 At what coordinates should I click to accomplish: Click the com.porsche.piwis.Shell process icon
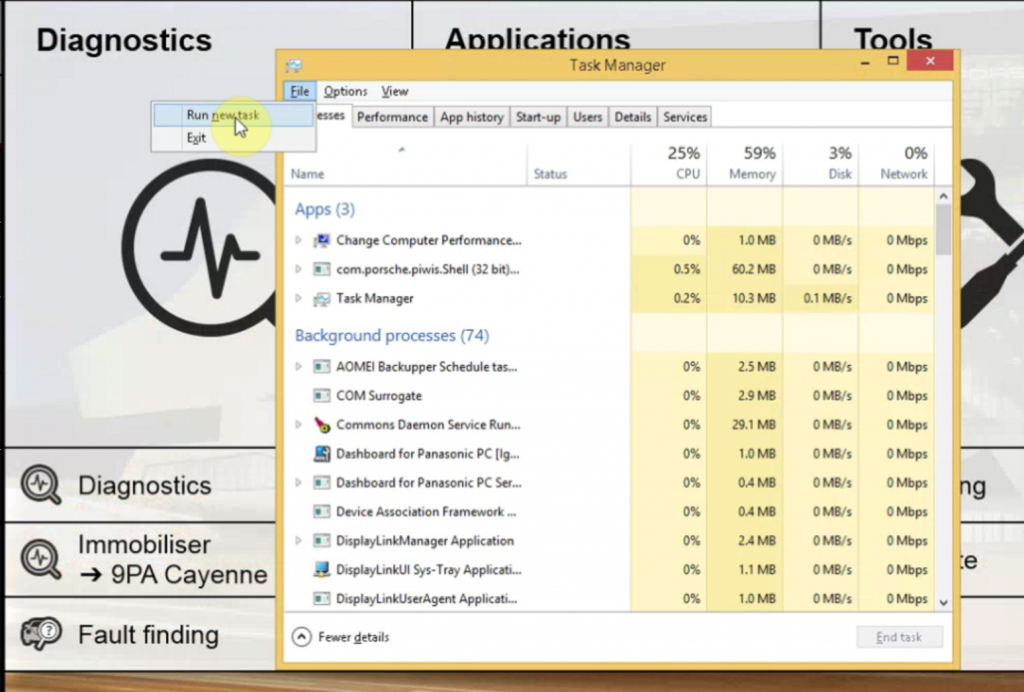click(x=321, y=269)
